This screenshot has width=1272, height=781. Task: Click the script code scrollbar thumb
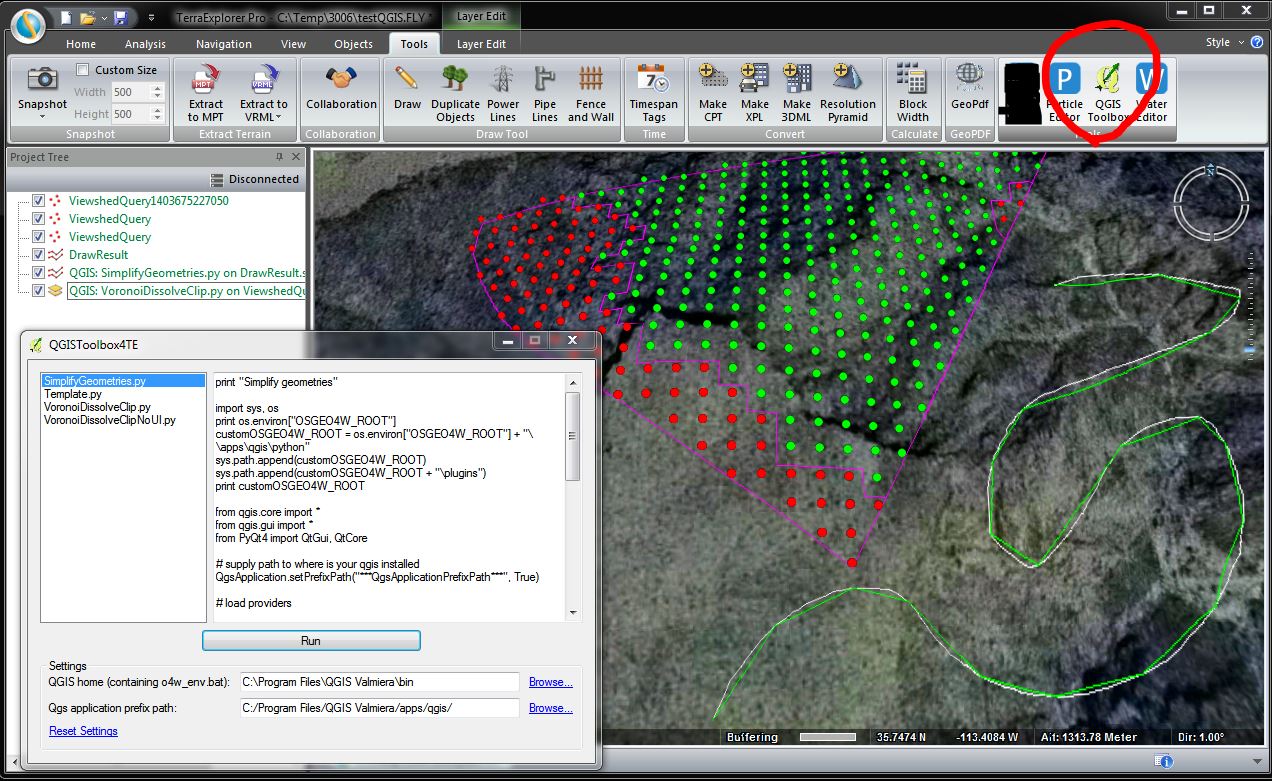coord(573,436)
